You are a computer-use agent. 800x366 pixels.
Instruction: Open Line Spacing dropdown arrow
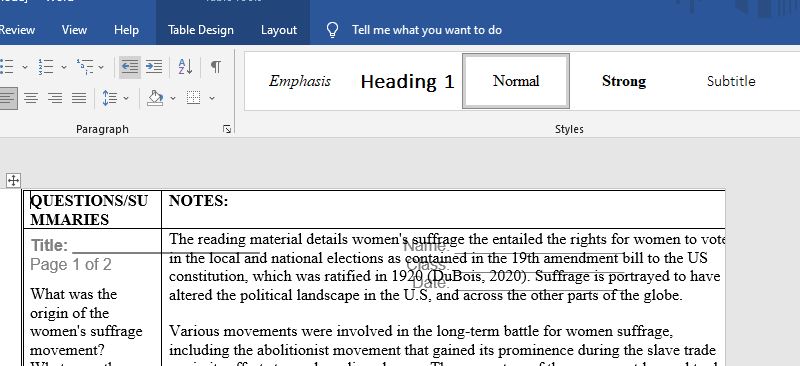click(126, 98)
